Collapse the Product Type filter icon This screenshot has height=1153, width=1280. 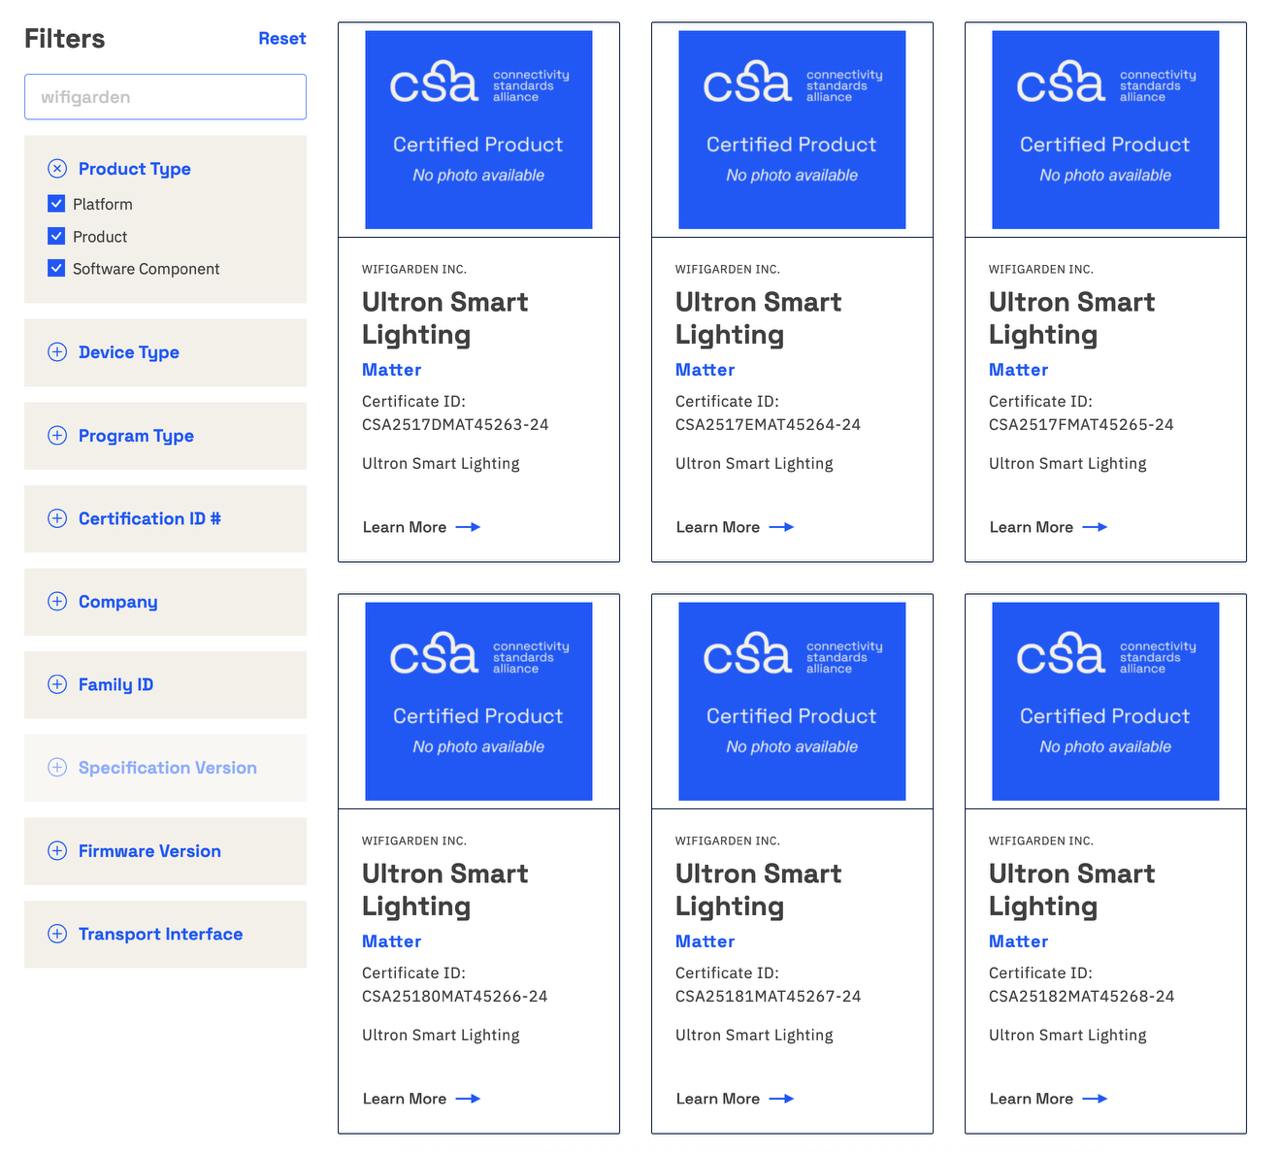coord(57,169)
